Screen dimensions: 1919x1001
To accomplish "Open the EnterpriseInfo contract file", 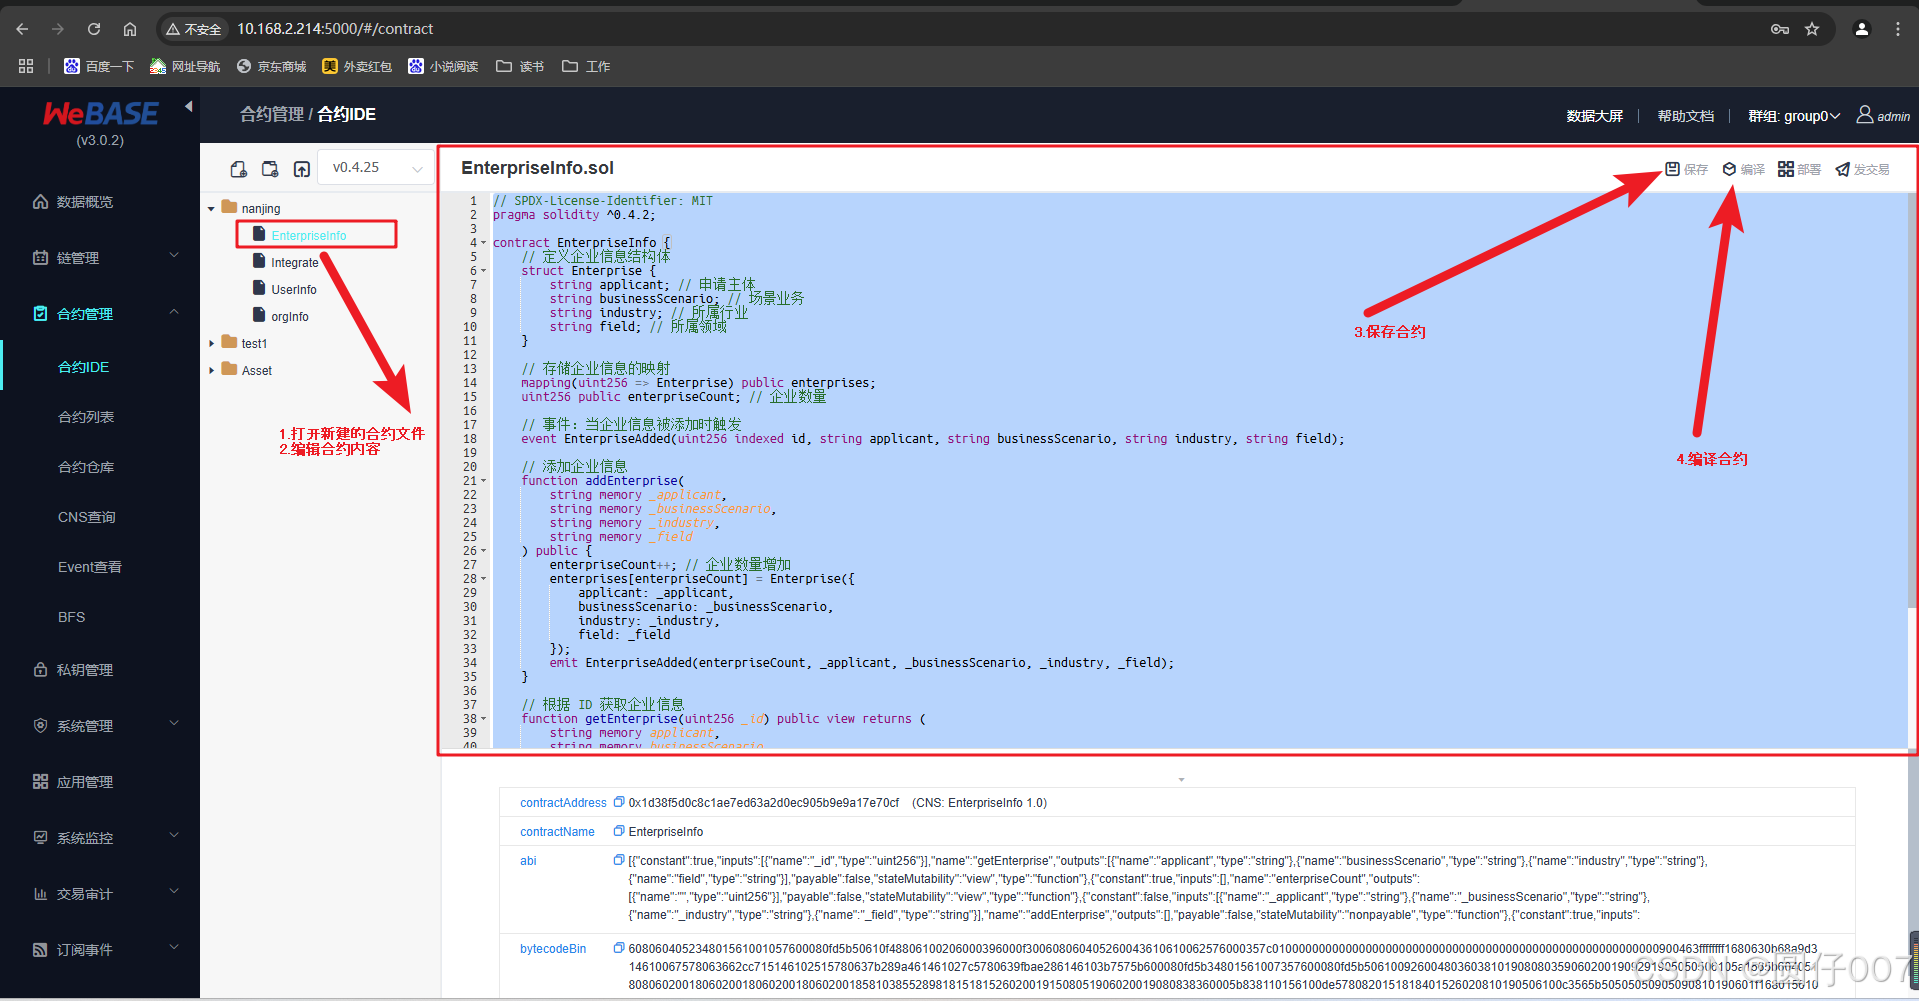I will tap(308, 235).
